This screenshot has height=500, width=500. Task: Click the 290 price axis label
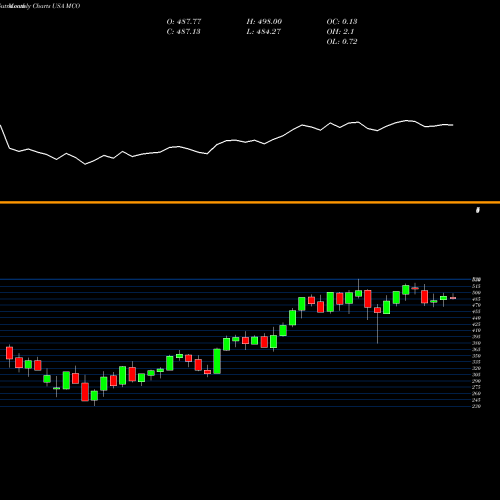476,381
